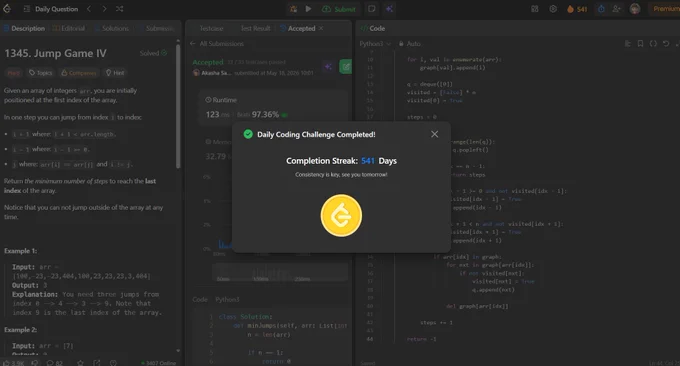The height and width of the screenshot is (366, 680).
Task: Switch to the Solutions tab
Action: (x=112, y=28)
